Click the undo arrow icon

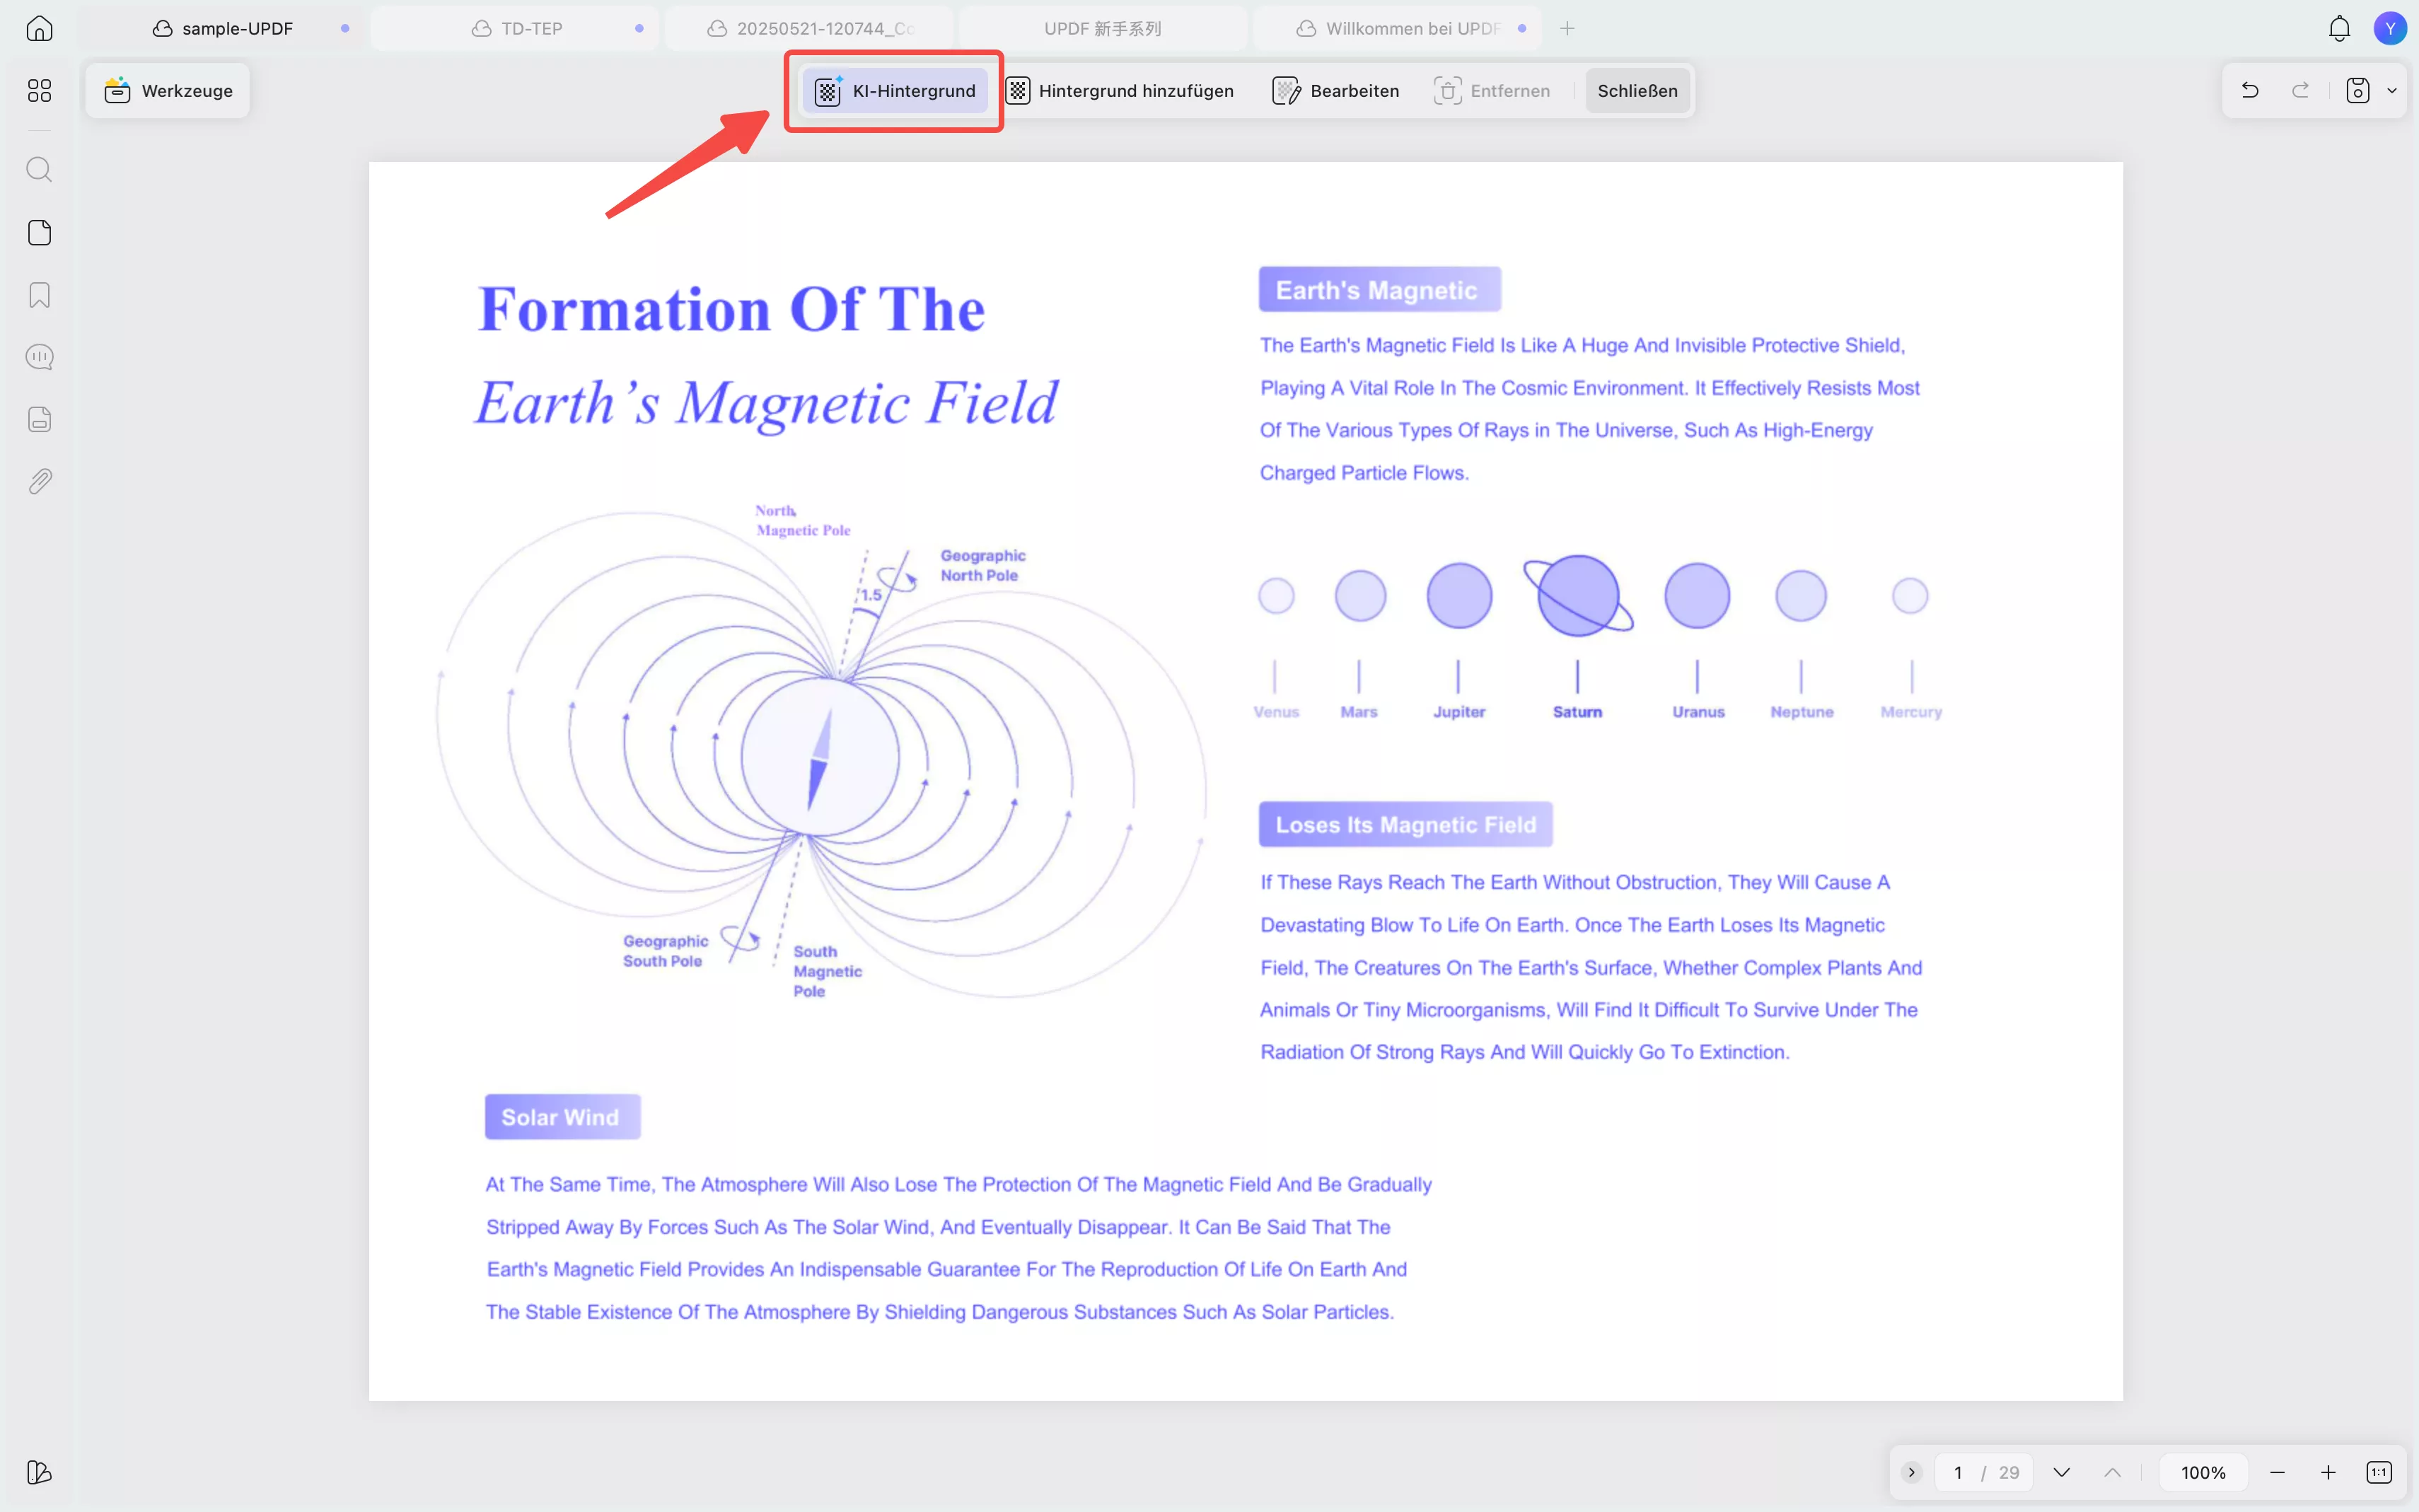[x=2250, y=90]
